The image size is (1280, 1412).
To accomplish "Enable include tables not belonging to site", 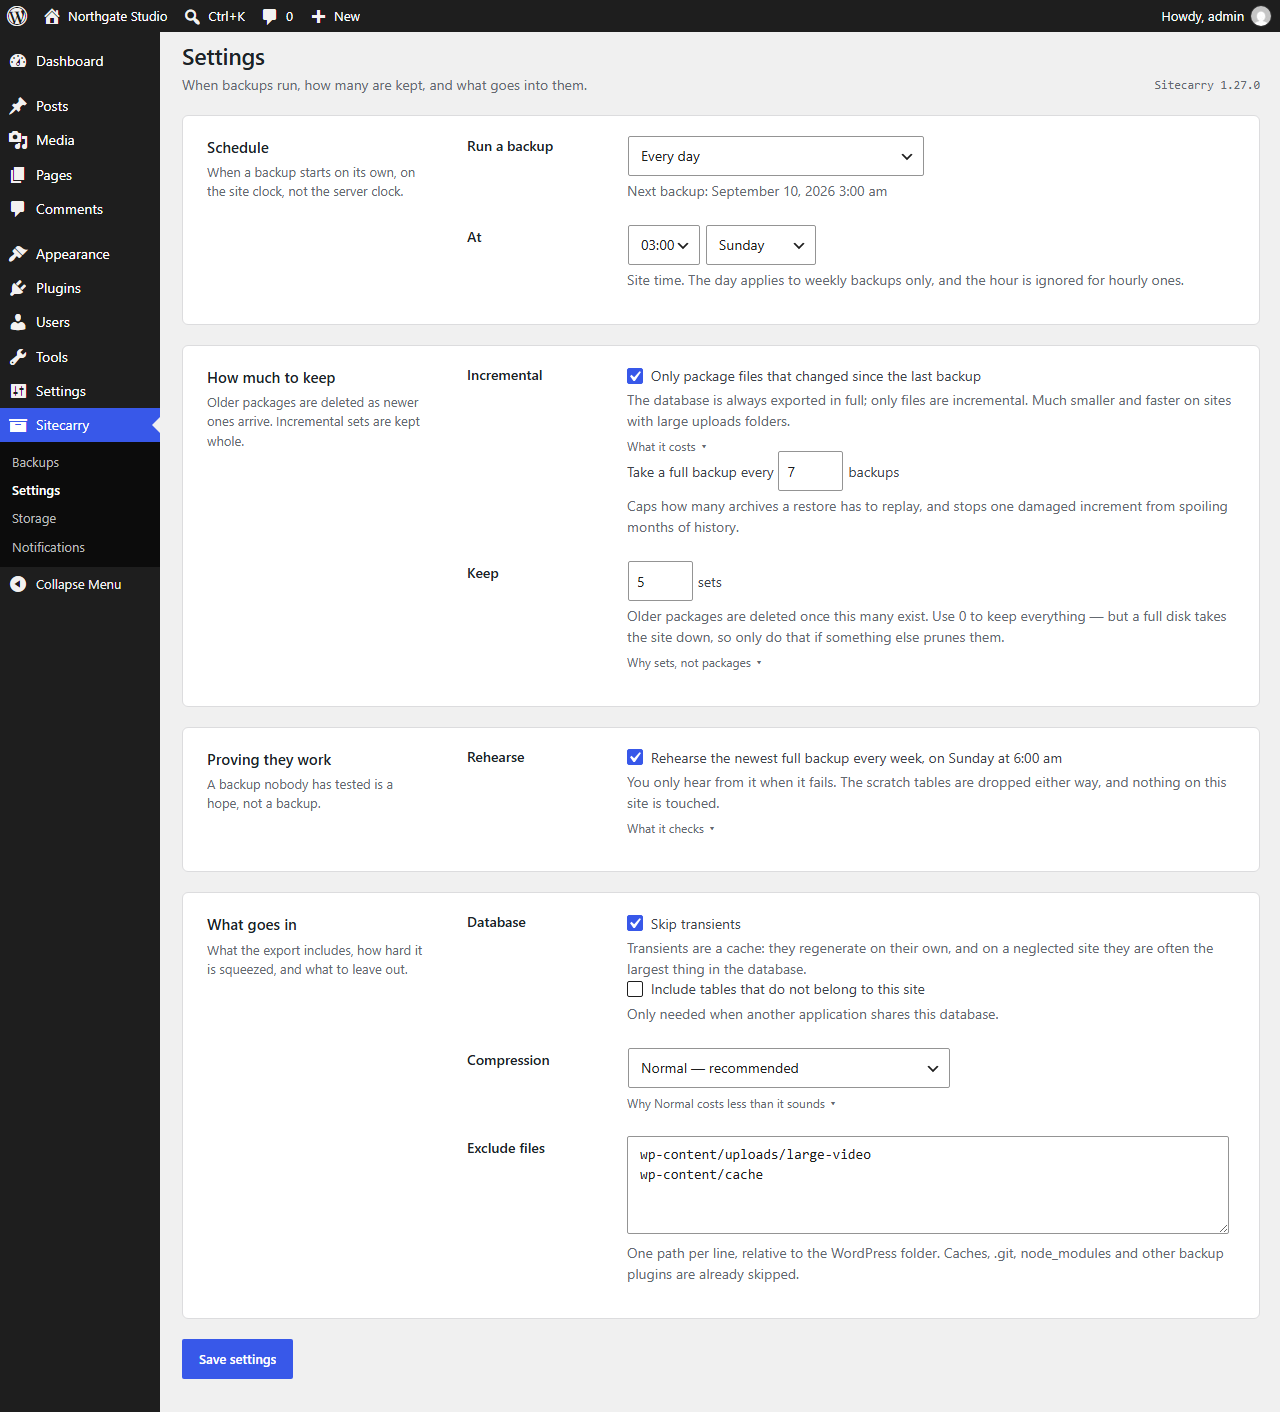I will coord(635,989).
